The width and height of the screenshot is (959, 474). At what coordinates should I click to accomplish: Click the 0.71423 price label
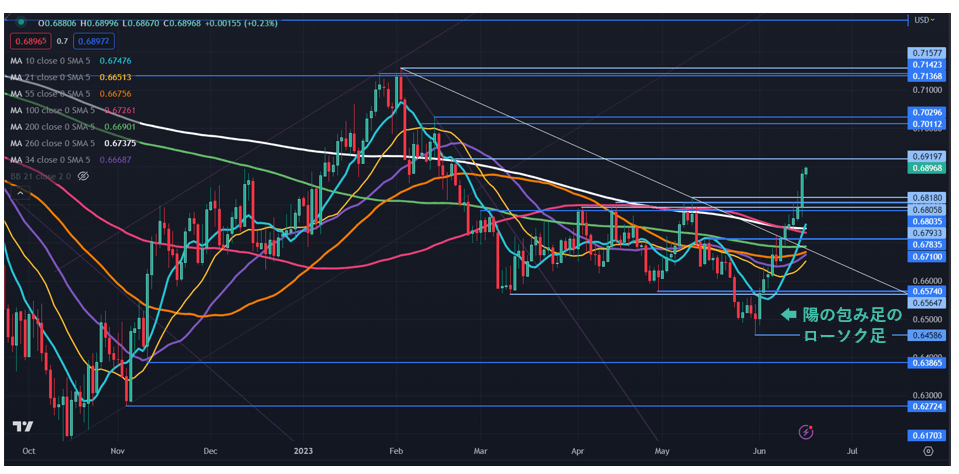click(x=925, y=64)
